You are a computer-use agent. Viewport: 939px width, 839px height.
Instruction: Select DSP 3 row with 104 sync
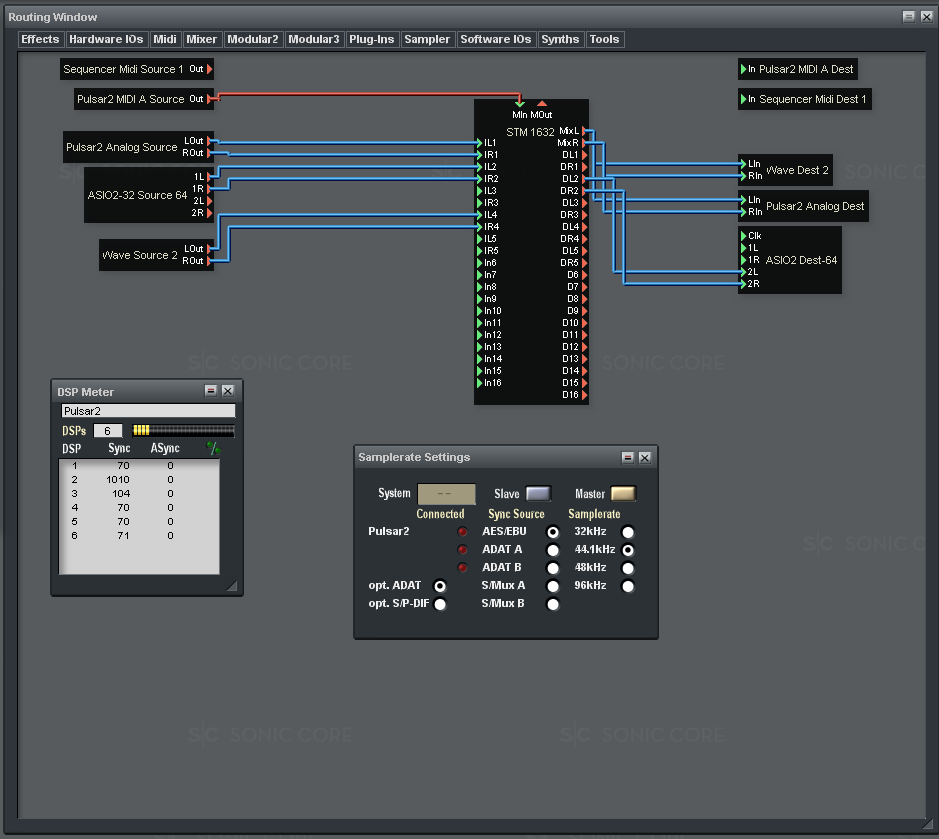(x=139, y=493)
